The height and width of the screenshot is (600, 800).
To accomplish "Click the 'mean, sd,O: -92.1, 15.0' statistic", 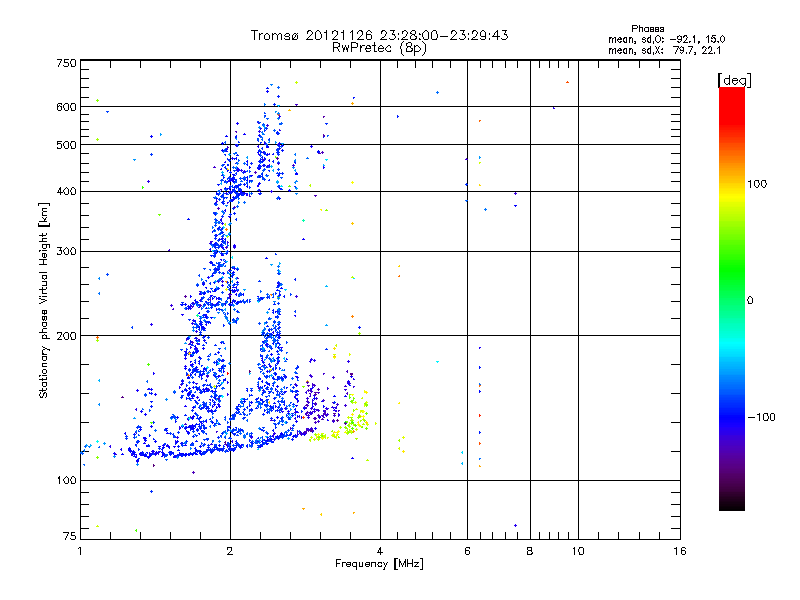I will coord(666,39).
